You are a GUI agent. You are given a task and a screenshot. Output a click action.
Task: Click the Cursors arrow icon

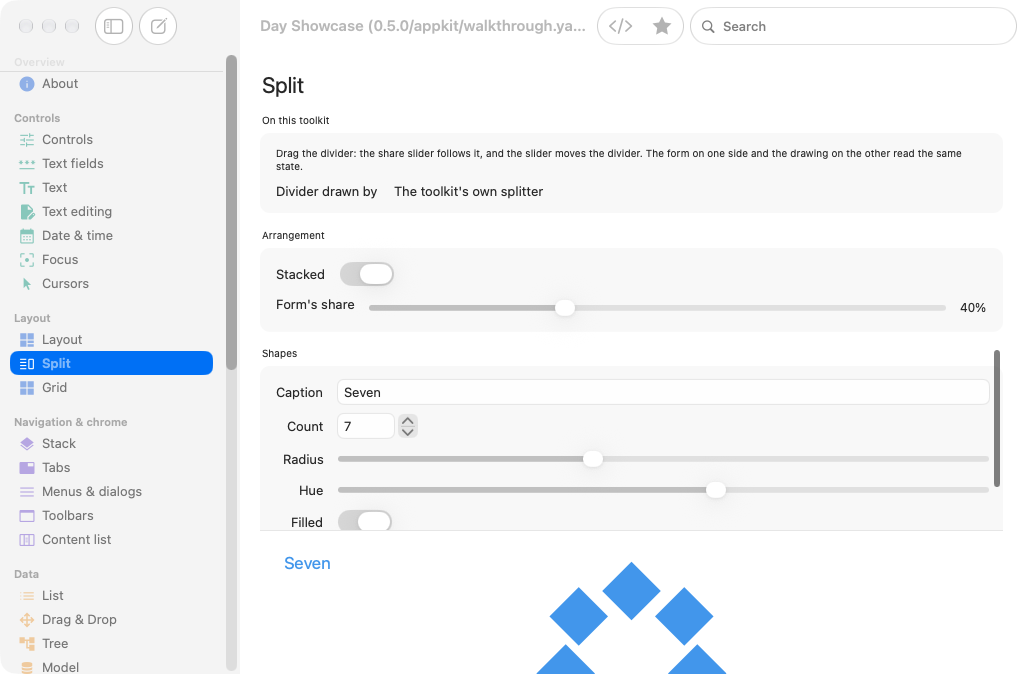(27, 283)
